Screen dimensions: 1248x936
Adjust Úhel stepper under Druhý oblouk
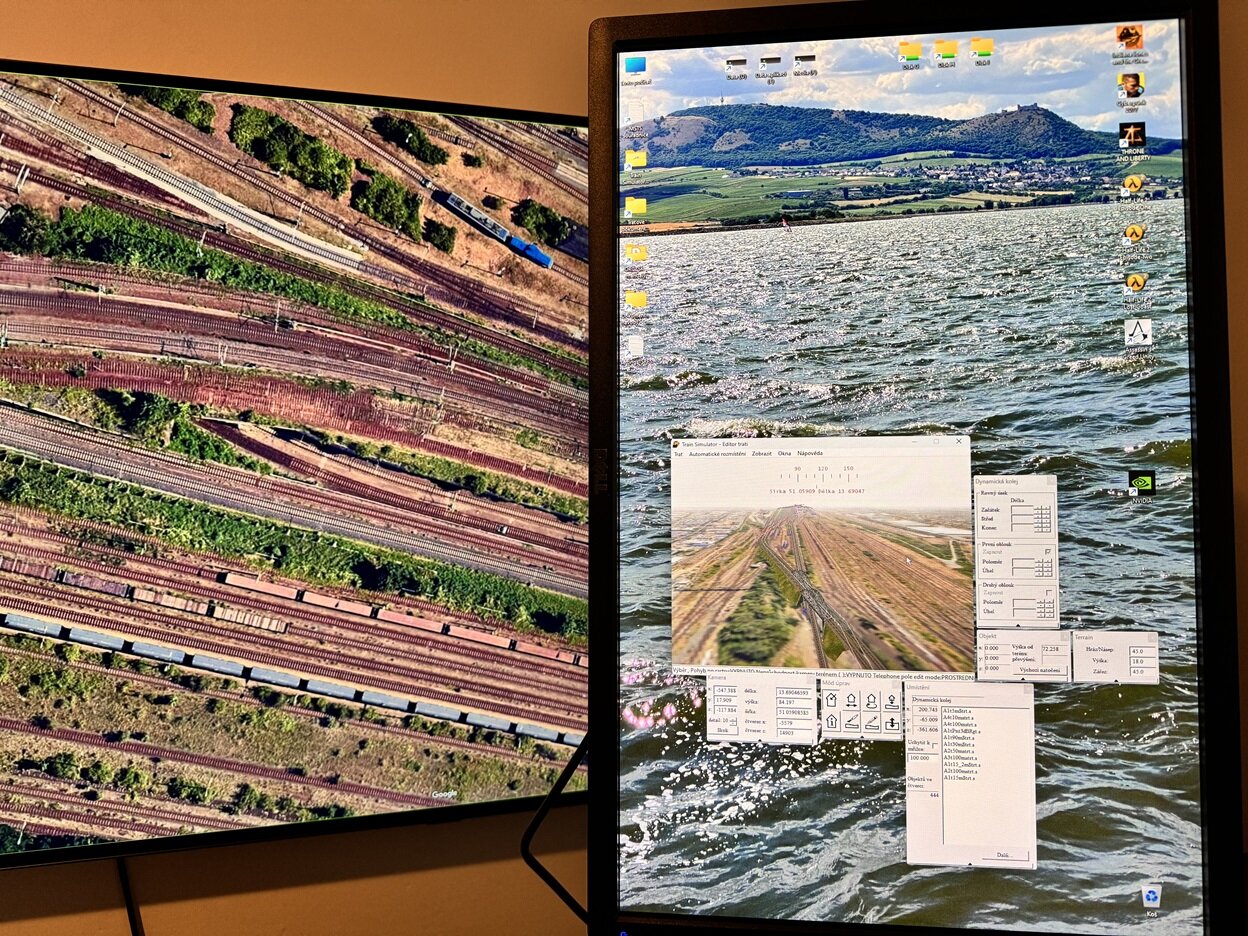pos(1045,611)
